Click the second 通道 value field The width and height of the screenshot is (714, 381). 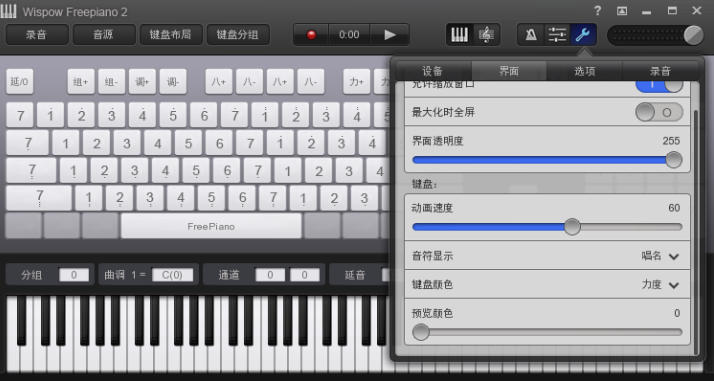click(305, 275)
